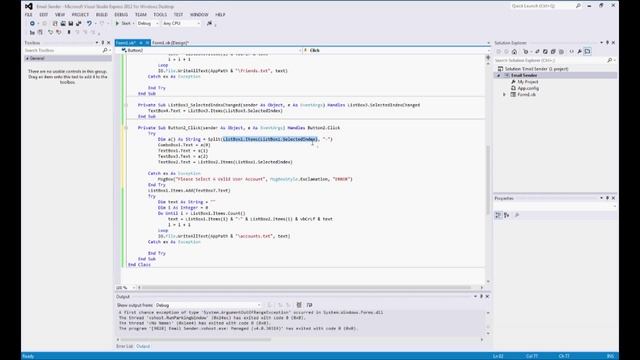Image resolution: width=640 pixels, height=360 pixels.
Task: Open the Any CPU platform dropdown
Action: [181, 24]
